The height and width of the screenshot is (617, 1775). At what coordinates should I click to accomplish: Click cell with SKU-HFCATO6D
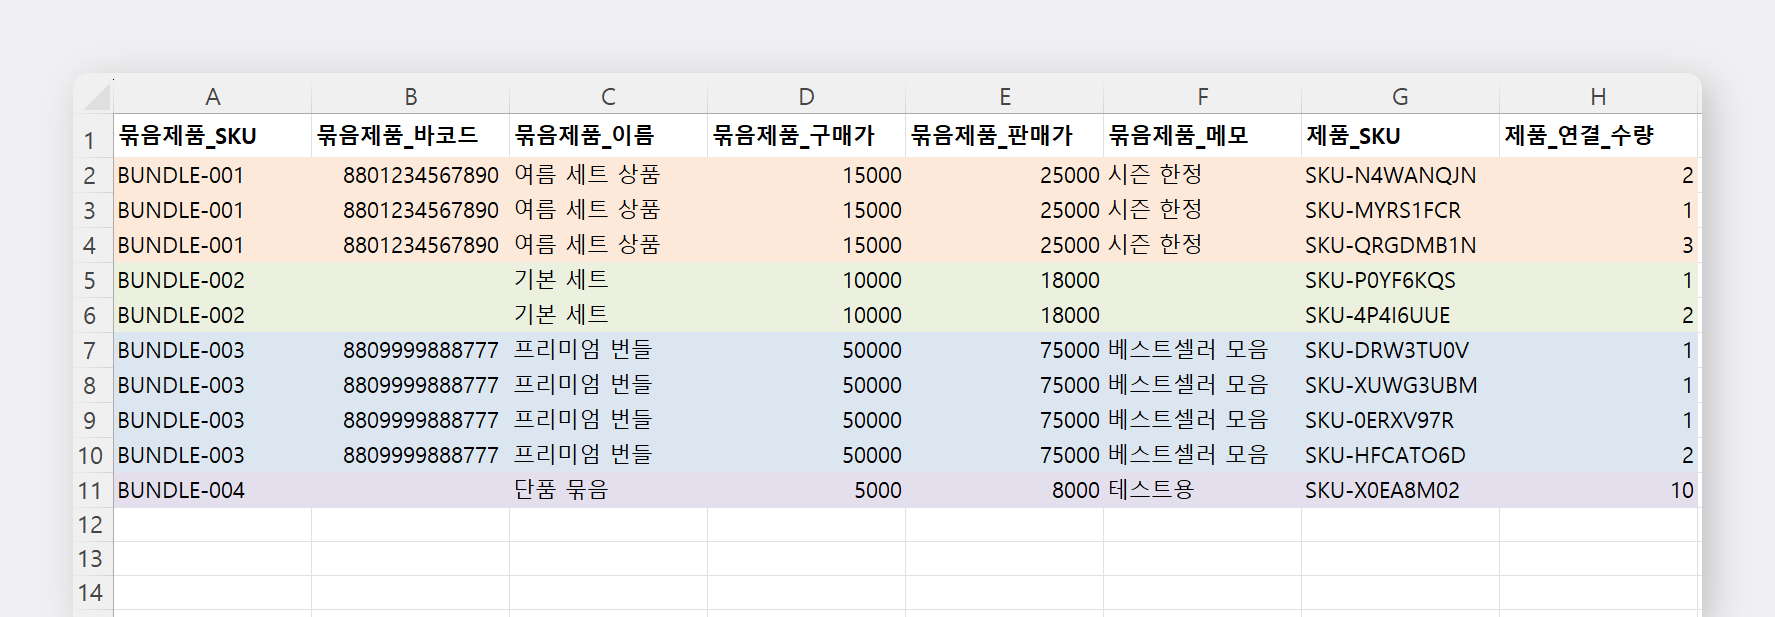point(1399,456)
